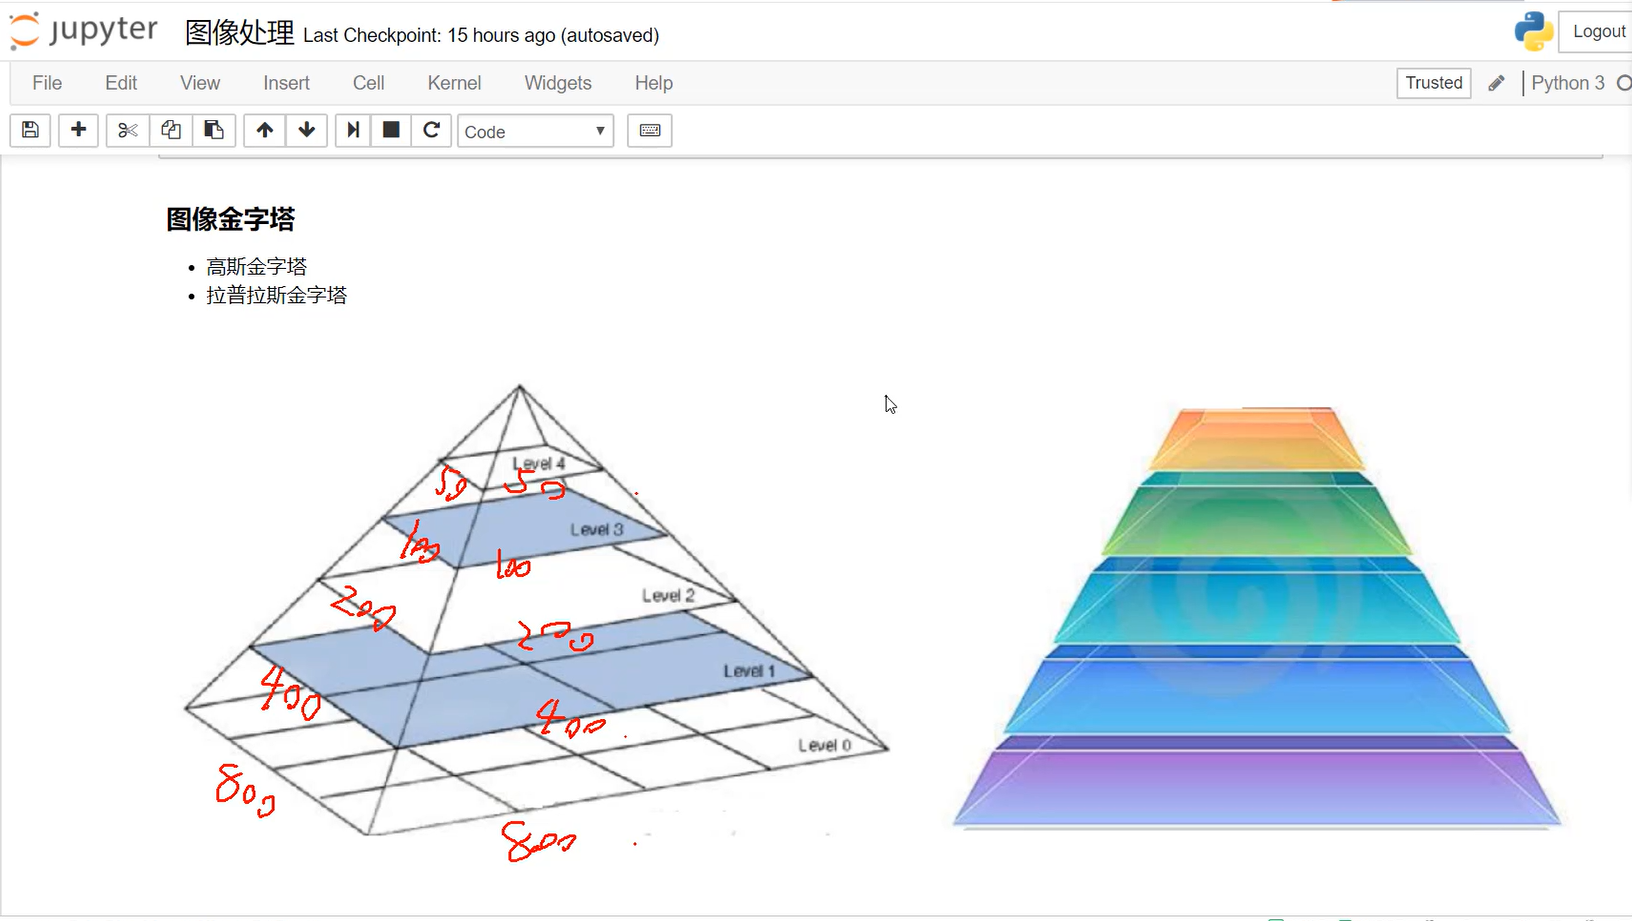The height and width of the screenshot is (921, 1632).
Task: Run the current cell
Action: (353, 130)
